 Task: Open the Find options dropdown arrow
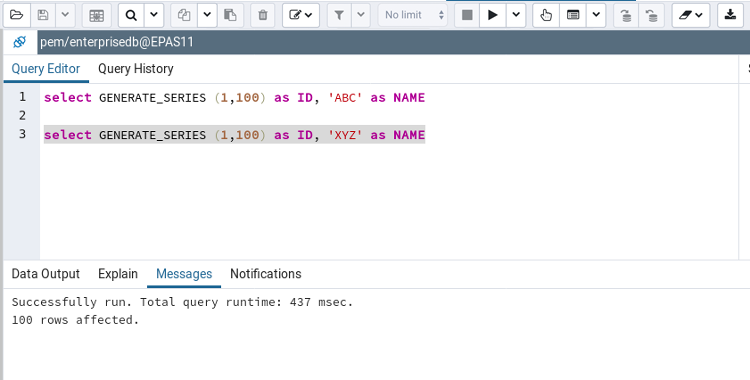tap(154, 15)
